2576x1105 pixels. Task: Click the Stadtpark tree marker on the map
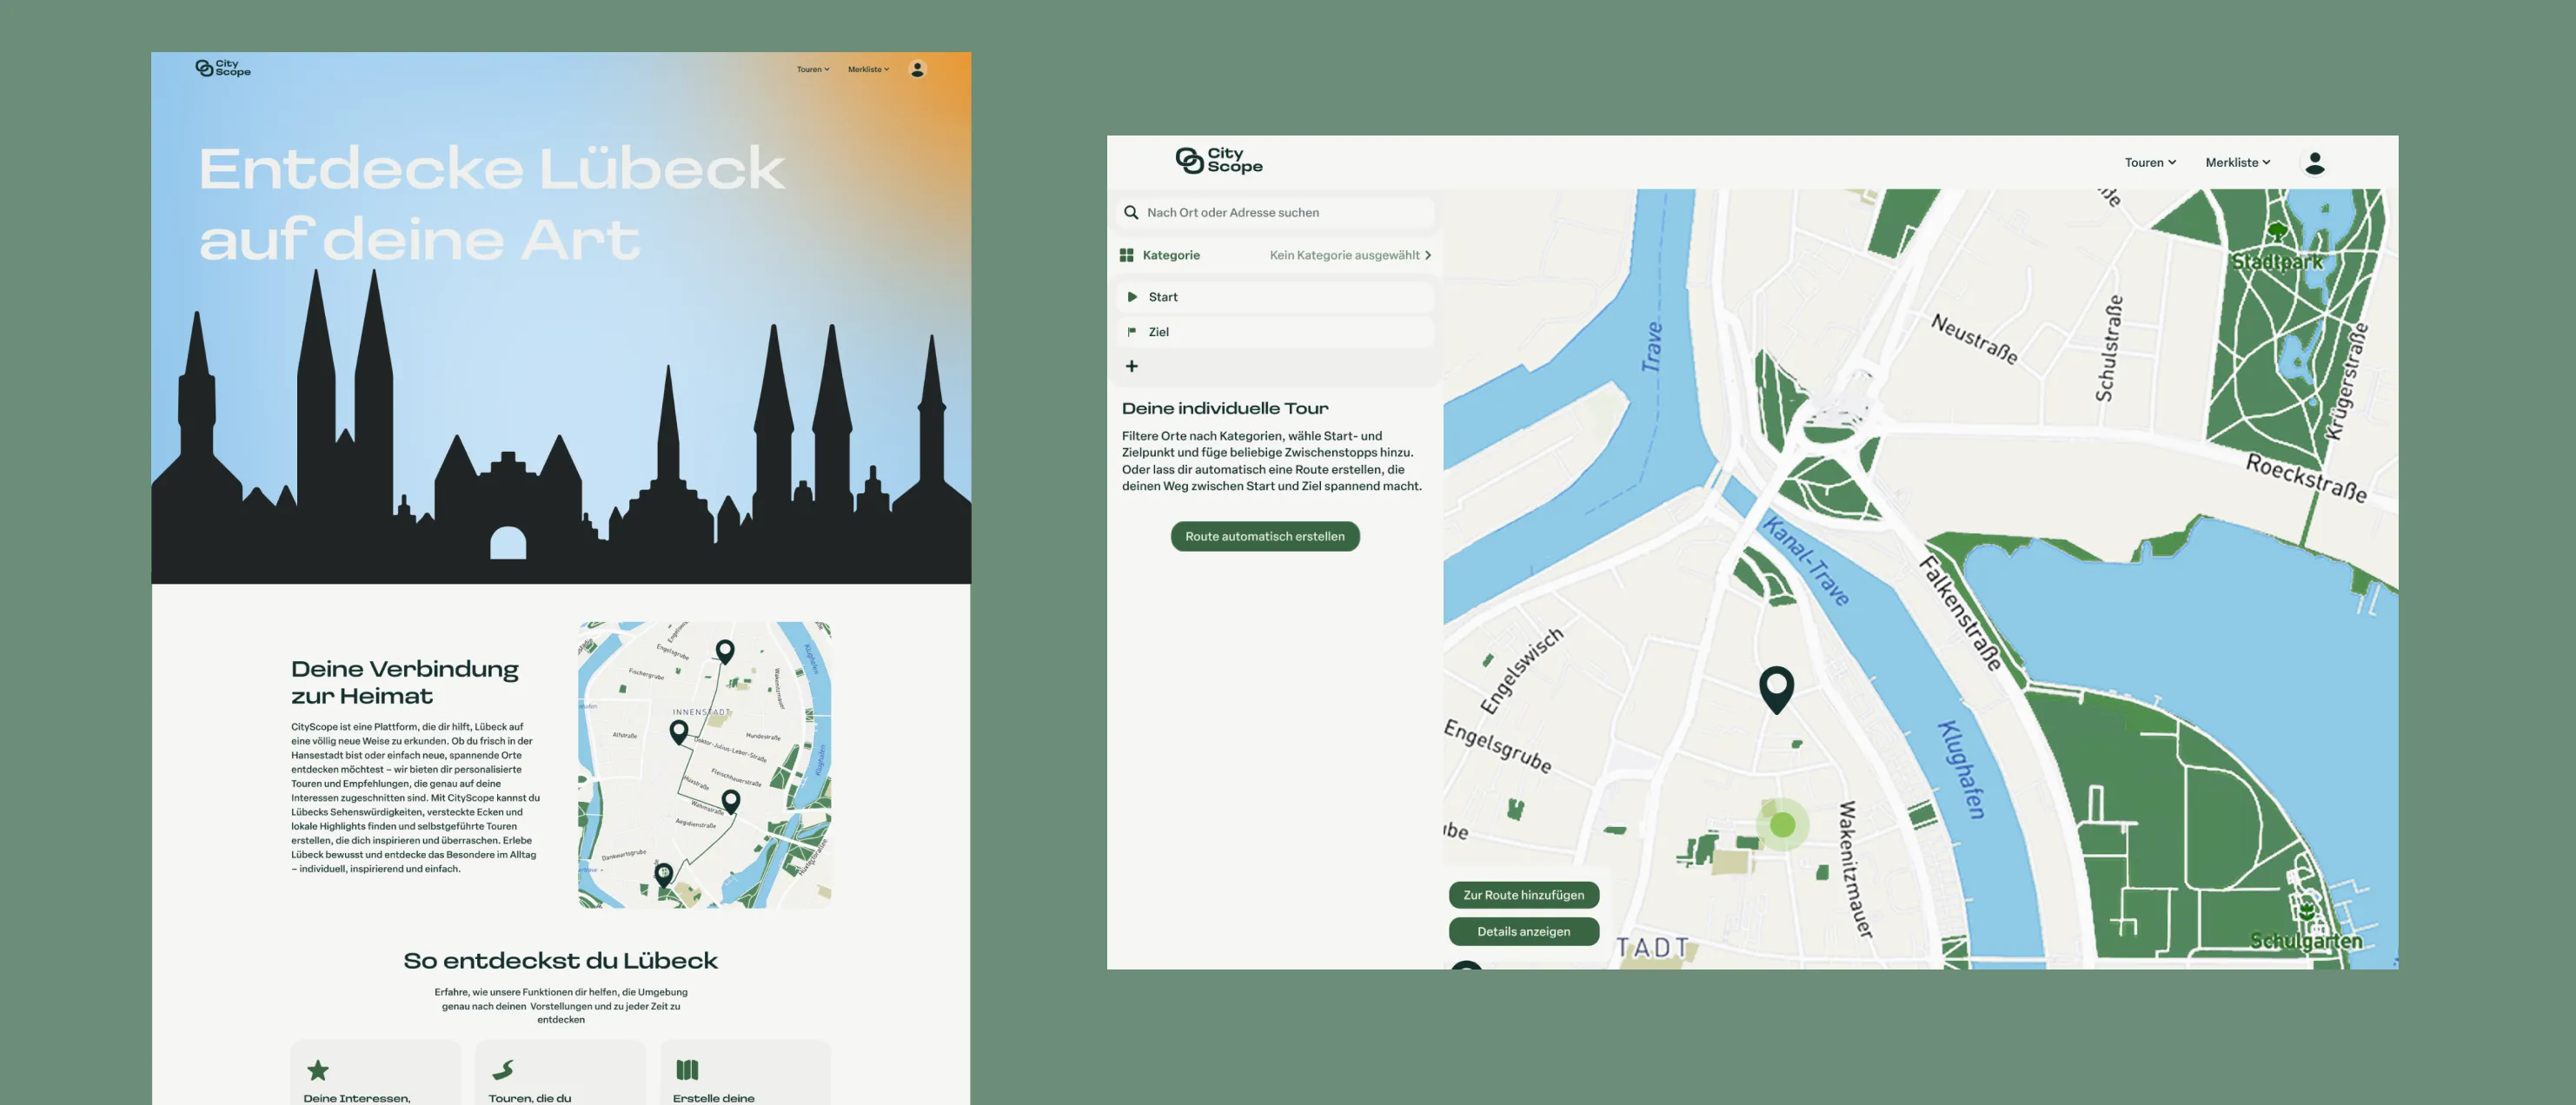[2277, 233]
